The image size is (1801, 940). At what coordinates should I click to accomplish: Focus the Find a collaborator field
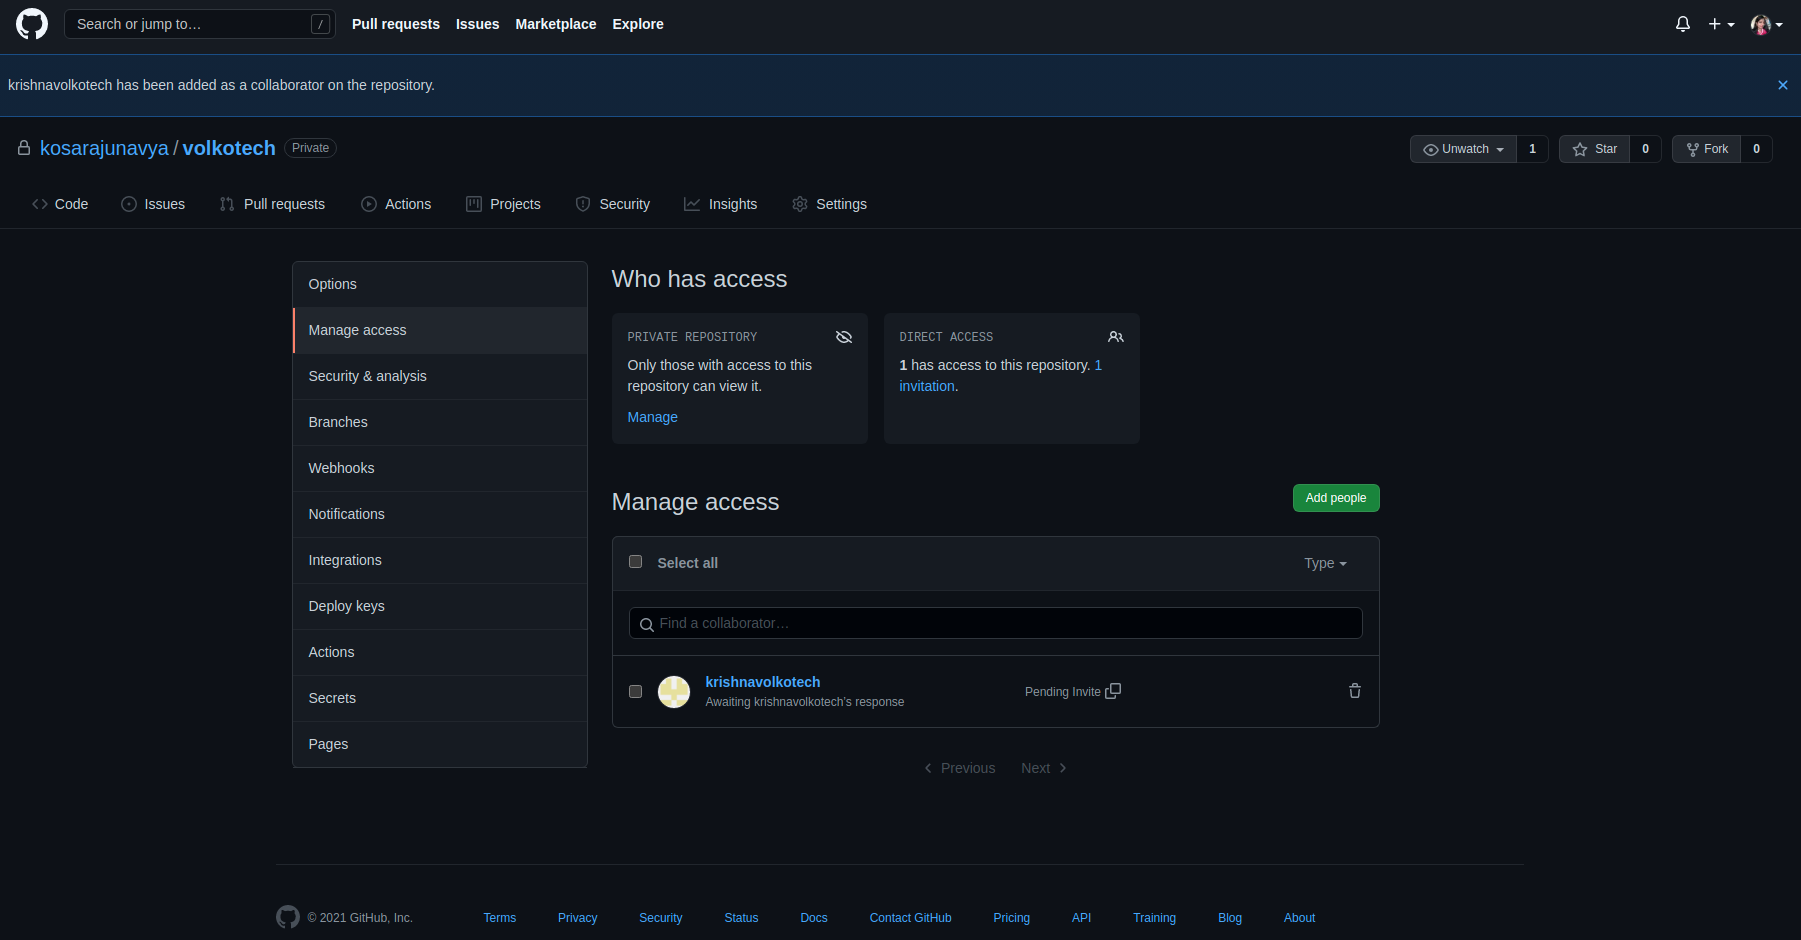[995, 623]
